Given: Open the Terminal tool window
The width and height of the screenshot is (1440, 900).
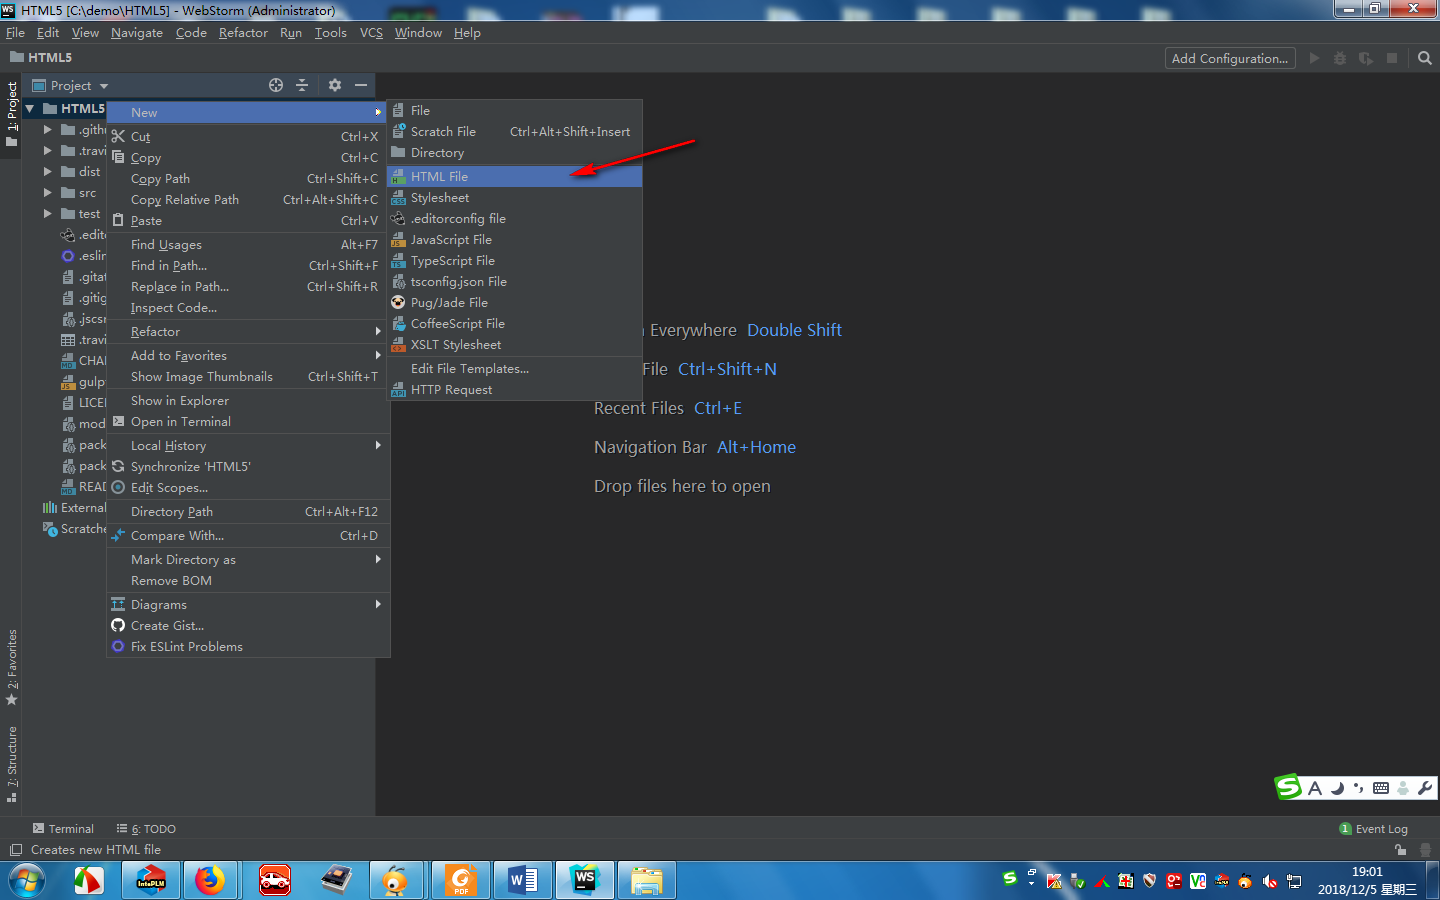Looking at the screenshot, I should 63,829.
